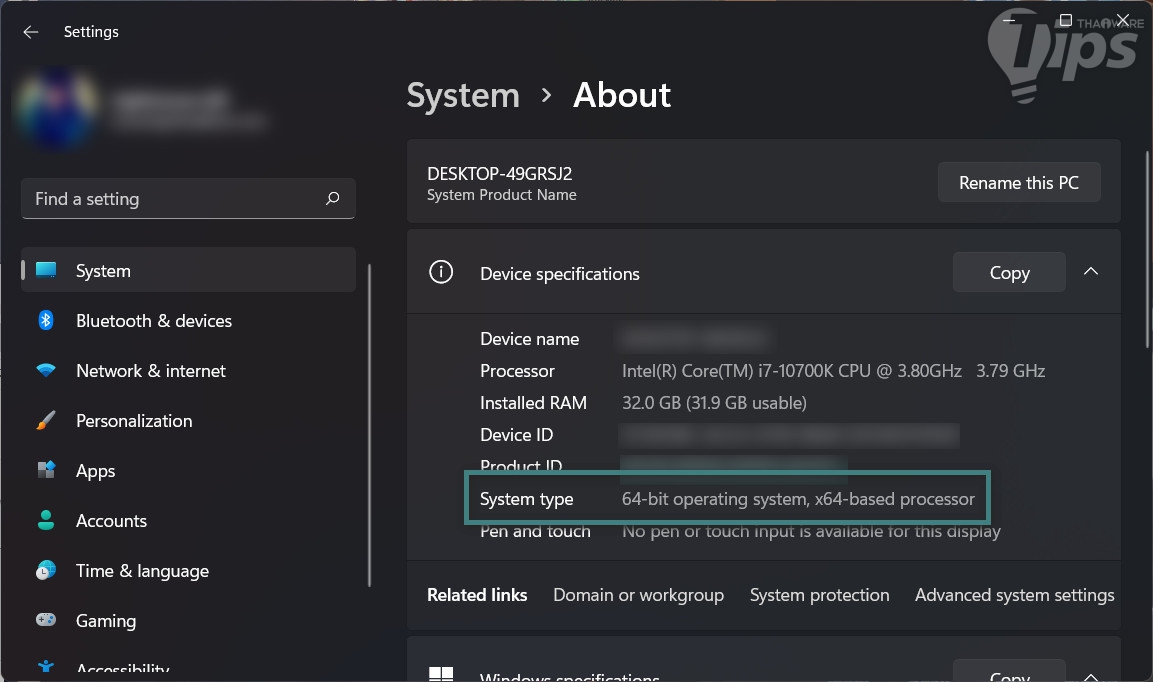Click the back arrow in Settings
This screenshot has width=1153, height=682.
point(31,32)
